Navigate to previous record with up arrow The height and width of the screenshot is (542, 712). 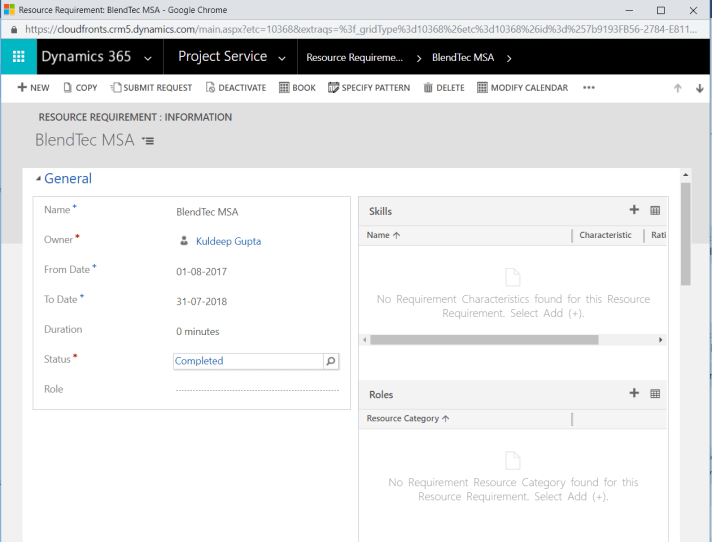[677, 88]
